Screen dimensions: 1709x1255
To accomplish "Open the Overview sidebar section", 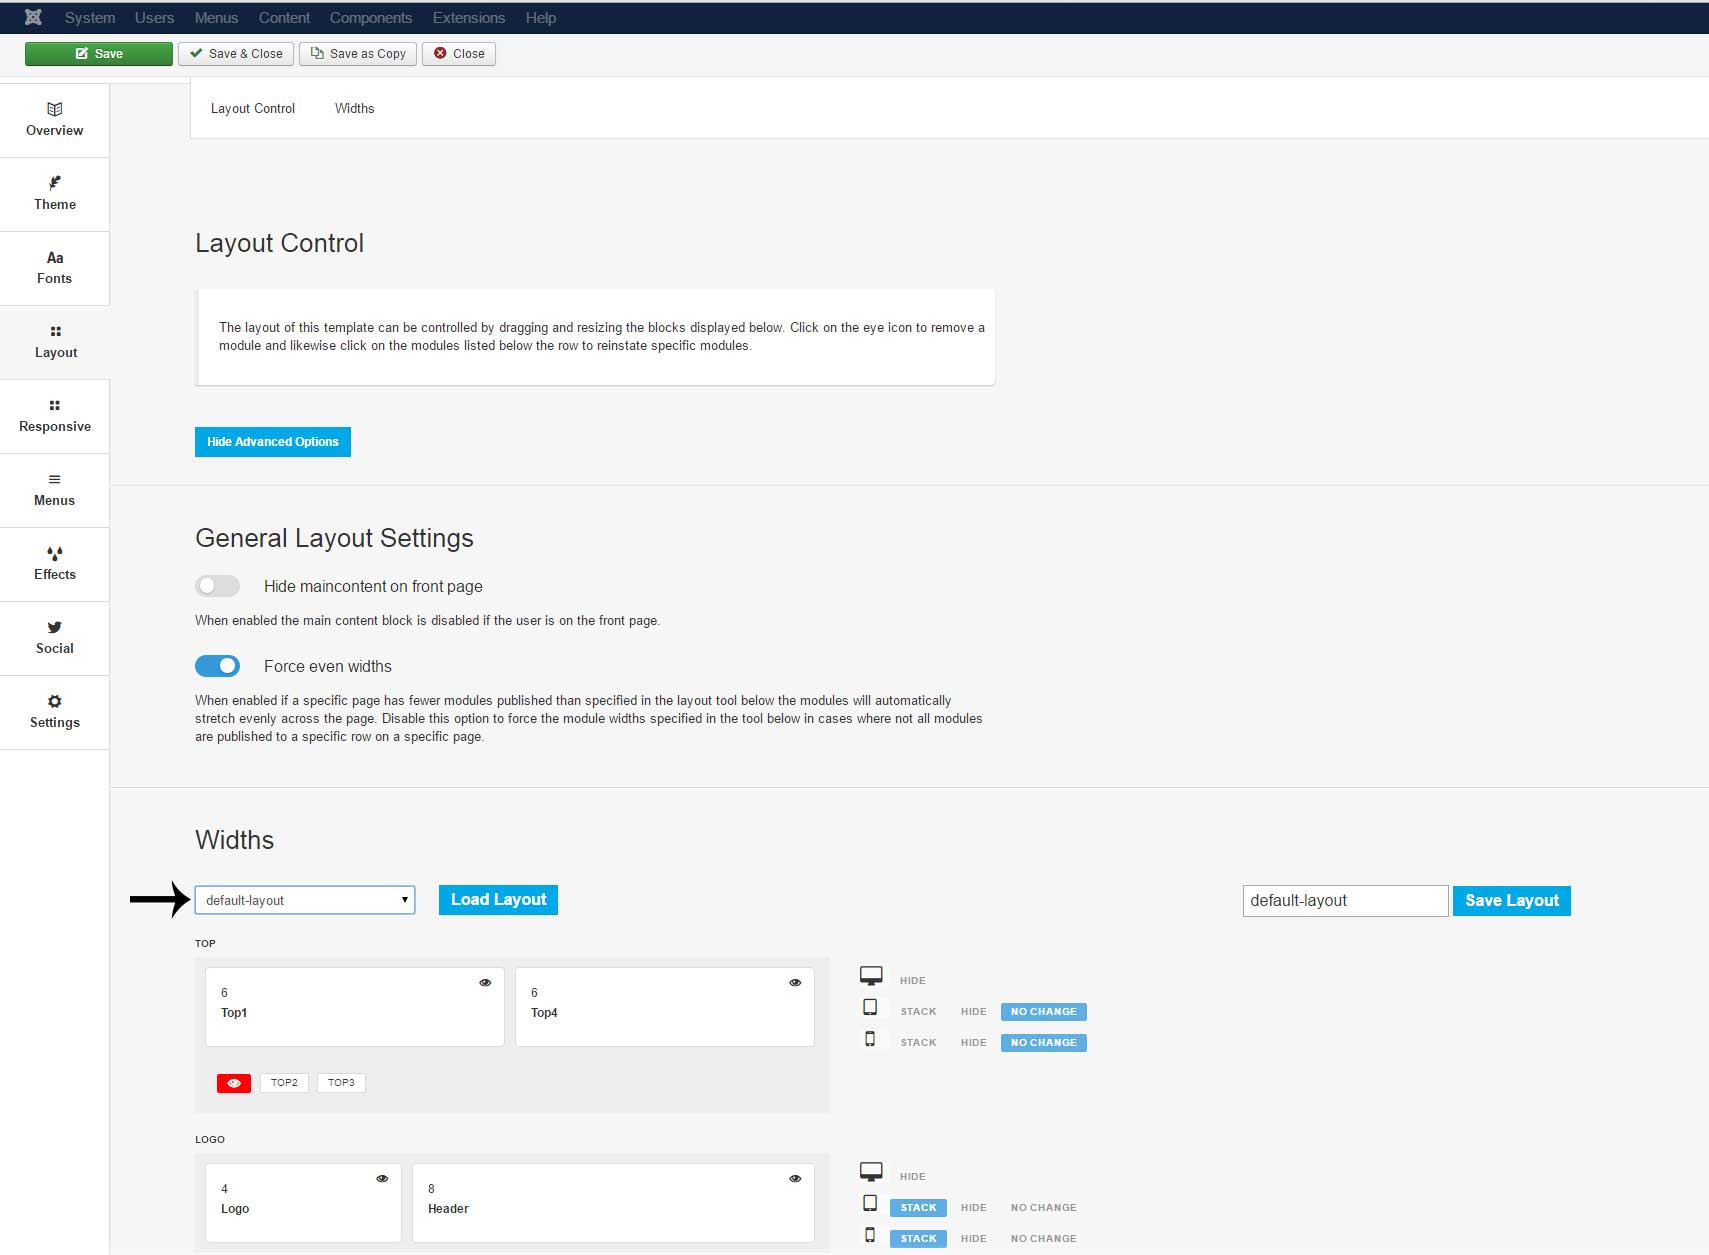I will click(x=54, y=120).
